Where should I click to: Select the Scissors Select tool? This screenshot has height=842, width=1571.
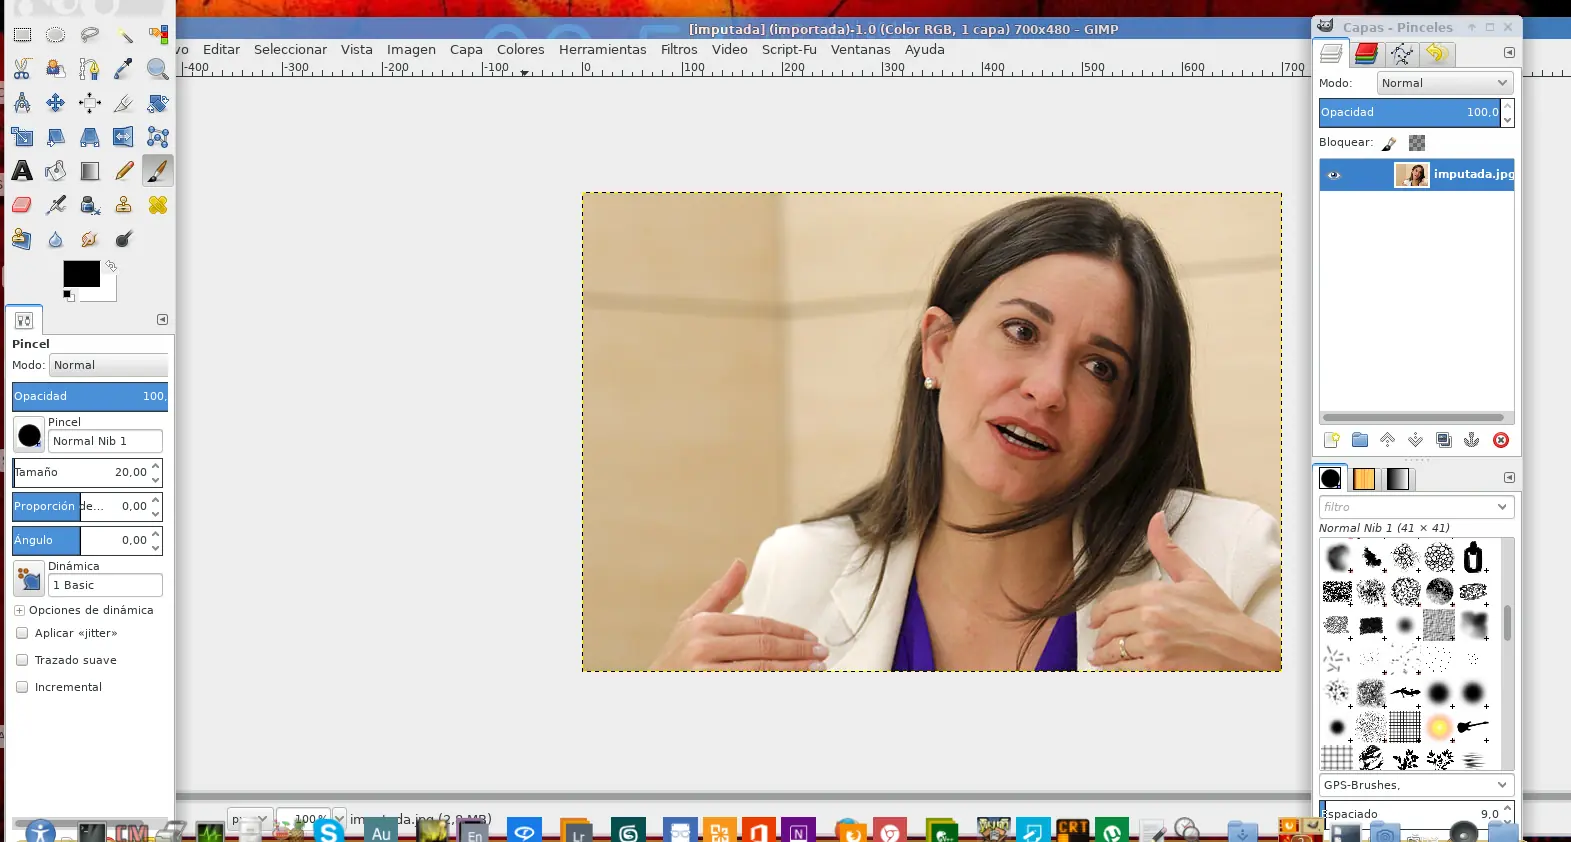pyautogui.click(x=22, y=69)
